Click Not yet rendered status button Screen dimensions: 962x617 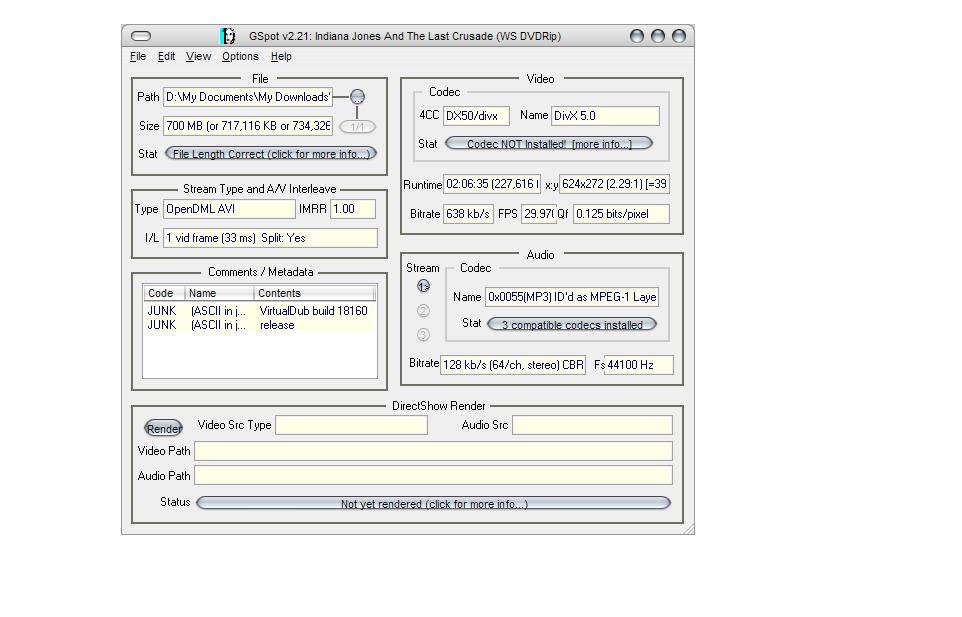point(433,504)
